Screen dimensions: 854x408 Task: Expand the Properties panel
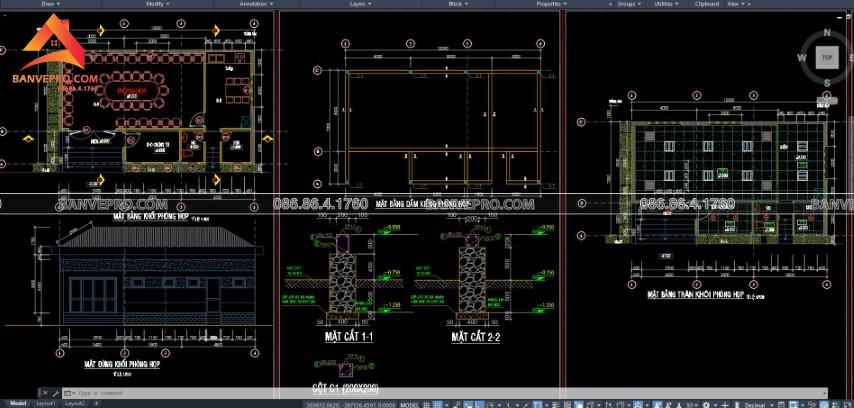click(551, 3)
